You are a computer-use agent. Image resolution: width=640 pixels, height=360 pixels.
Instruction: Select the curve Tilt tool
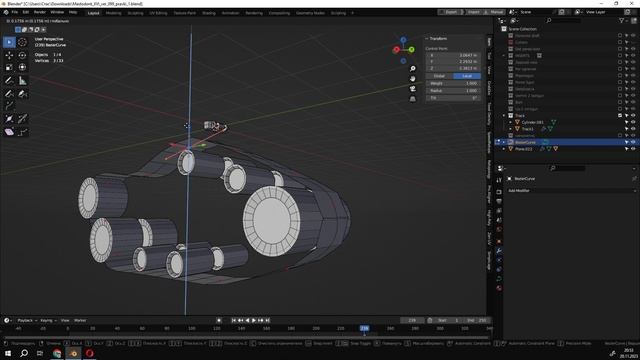click(x=22, y=119)
